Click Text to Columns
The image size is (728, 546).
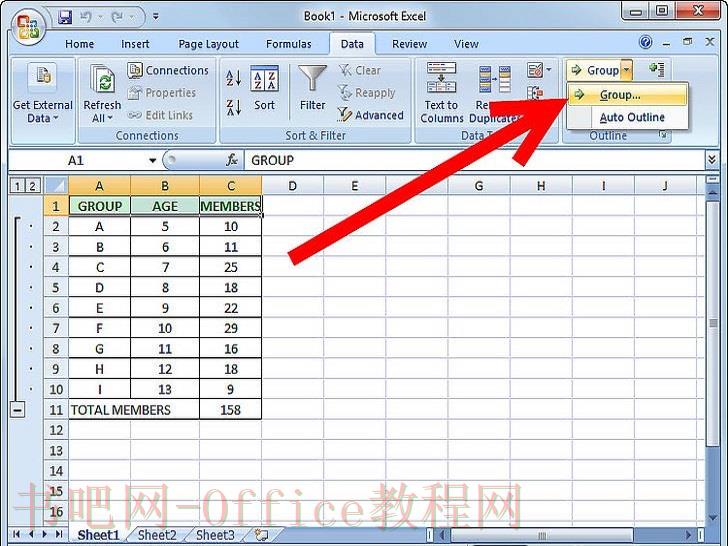point(442,93)
